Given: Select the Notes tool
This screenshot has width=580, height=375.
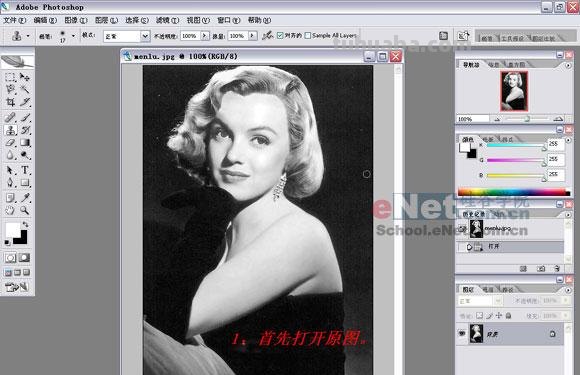Looking at the screenshot, I should point(10,197).
